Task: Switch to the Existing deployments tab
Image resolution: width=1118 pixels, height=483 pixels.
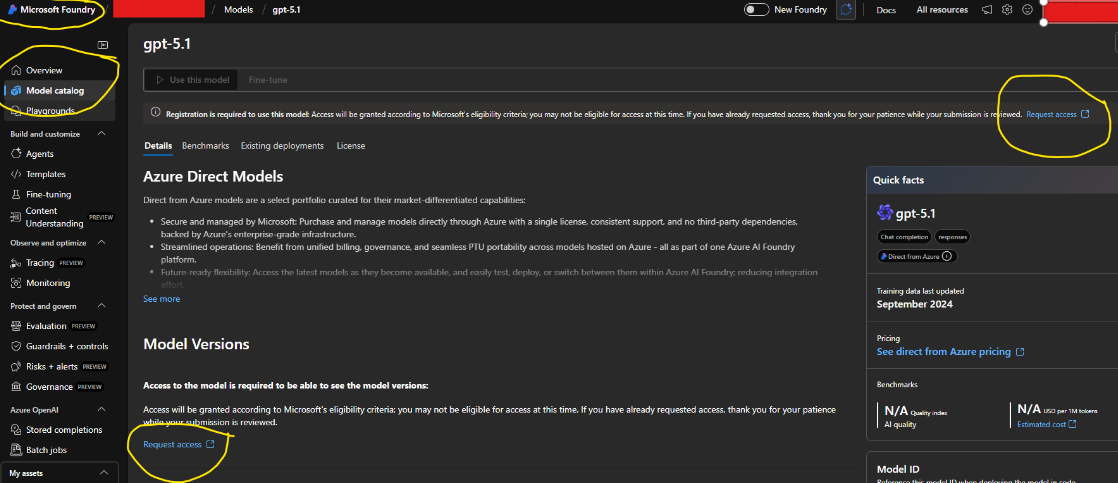Action: tap(282, 146)
